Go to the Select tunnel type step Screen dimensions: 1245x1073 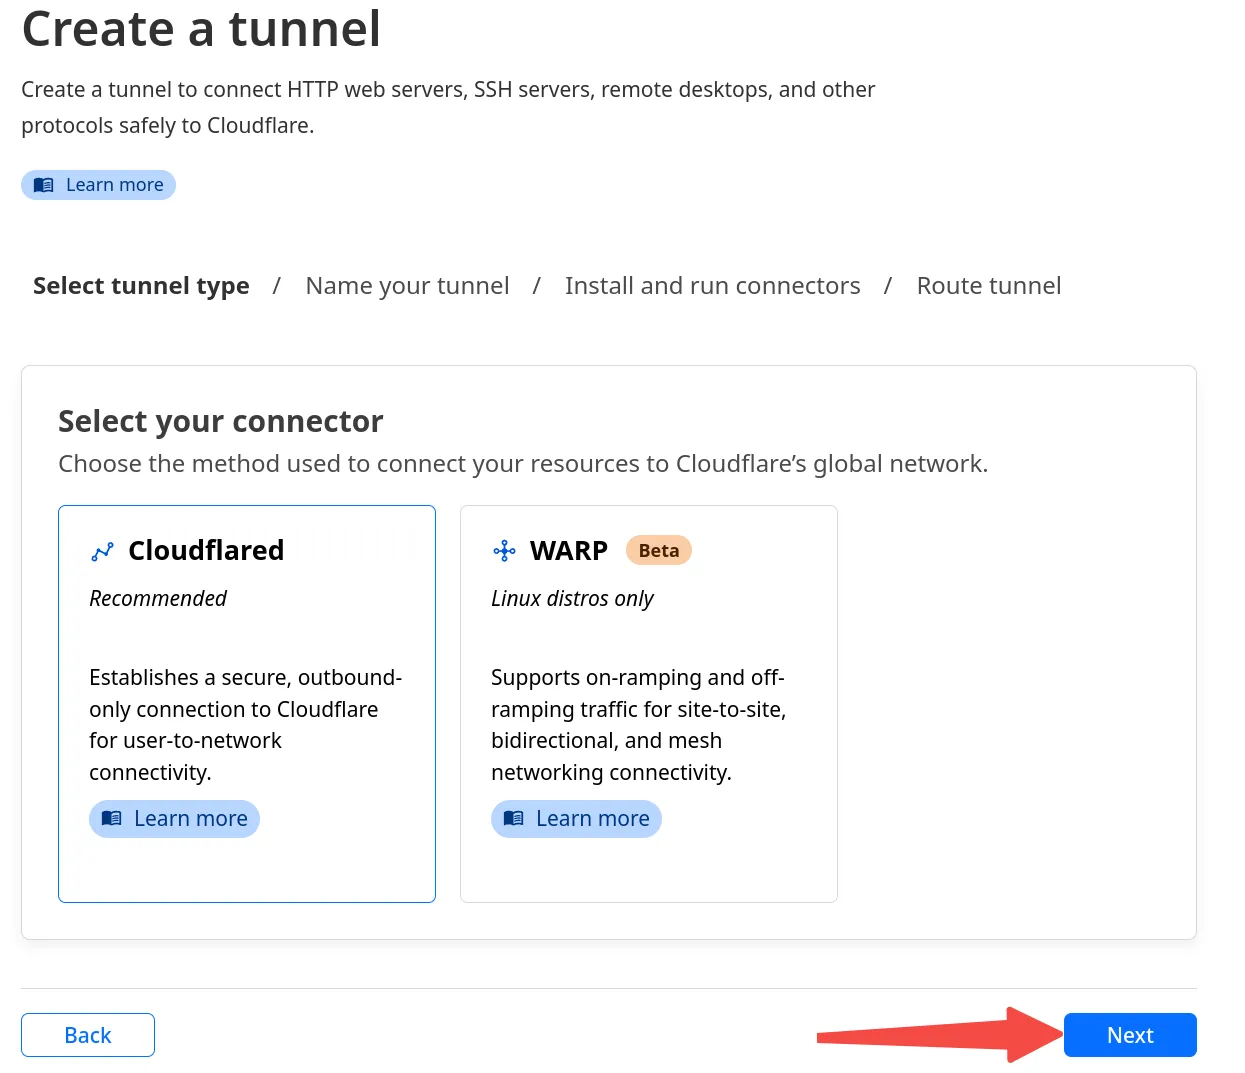141,286
